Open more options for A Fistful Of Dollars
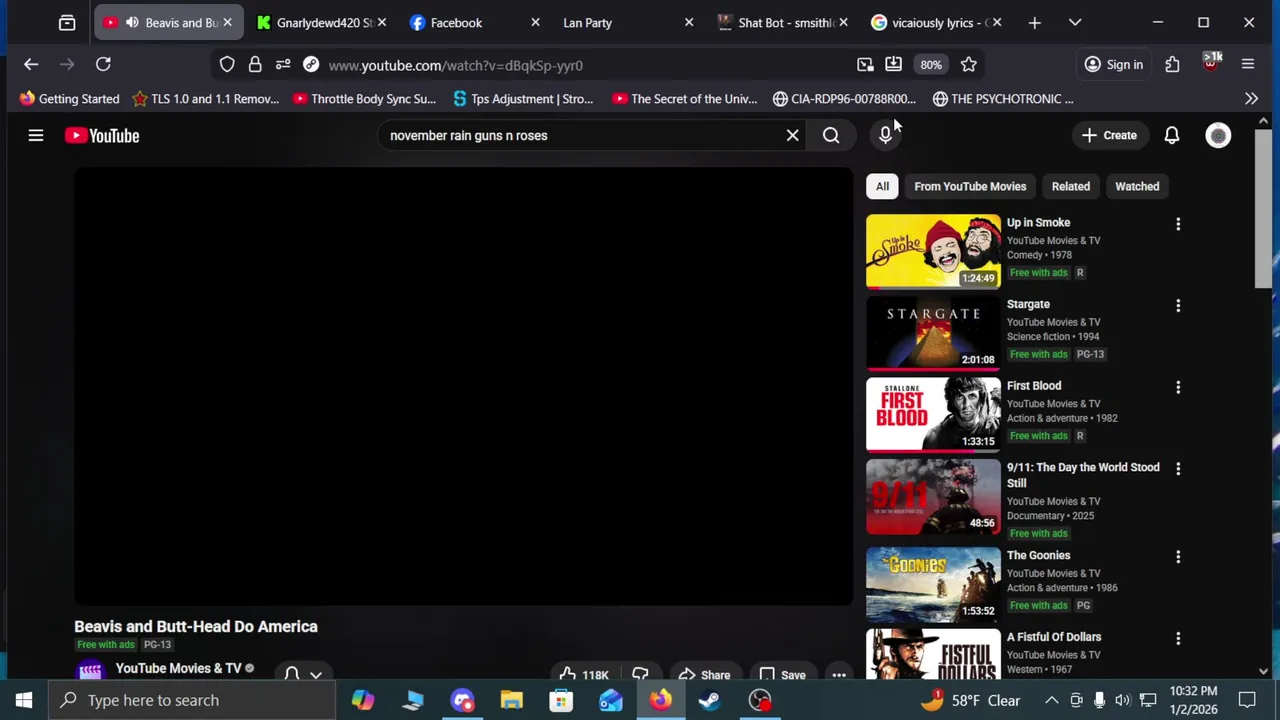This screenshot has width=1280, height=720. point(1178,638)
